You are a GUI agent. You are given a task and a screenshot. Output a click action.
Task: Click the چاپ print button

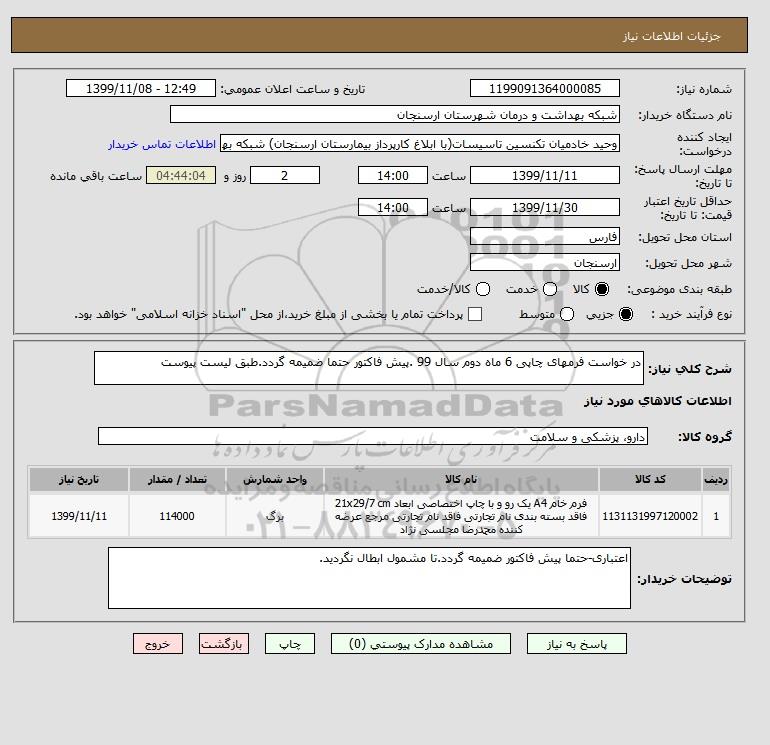pos(290,644)
